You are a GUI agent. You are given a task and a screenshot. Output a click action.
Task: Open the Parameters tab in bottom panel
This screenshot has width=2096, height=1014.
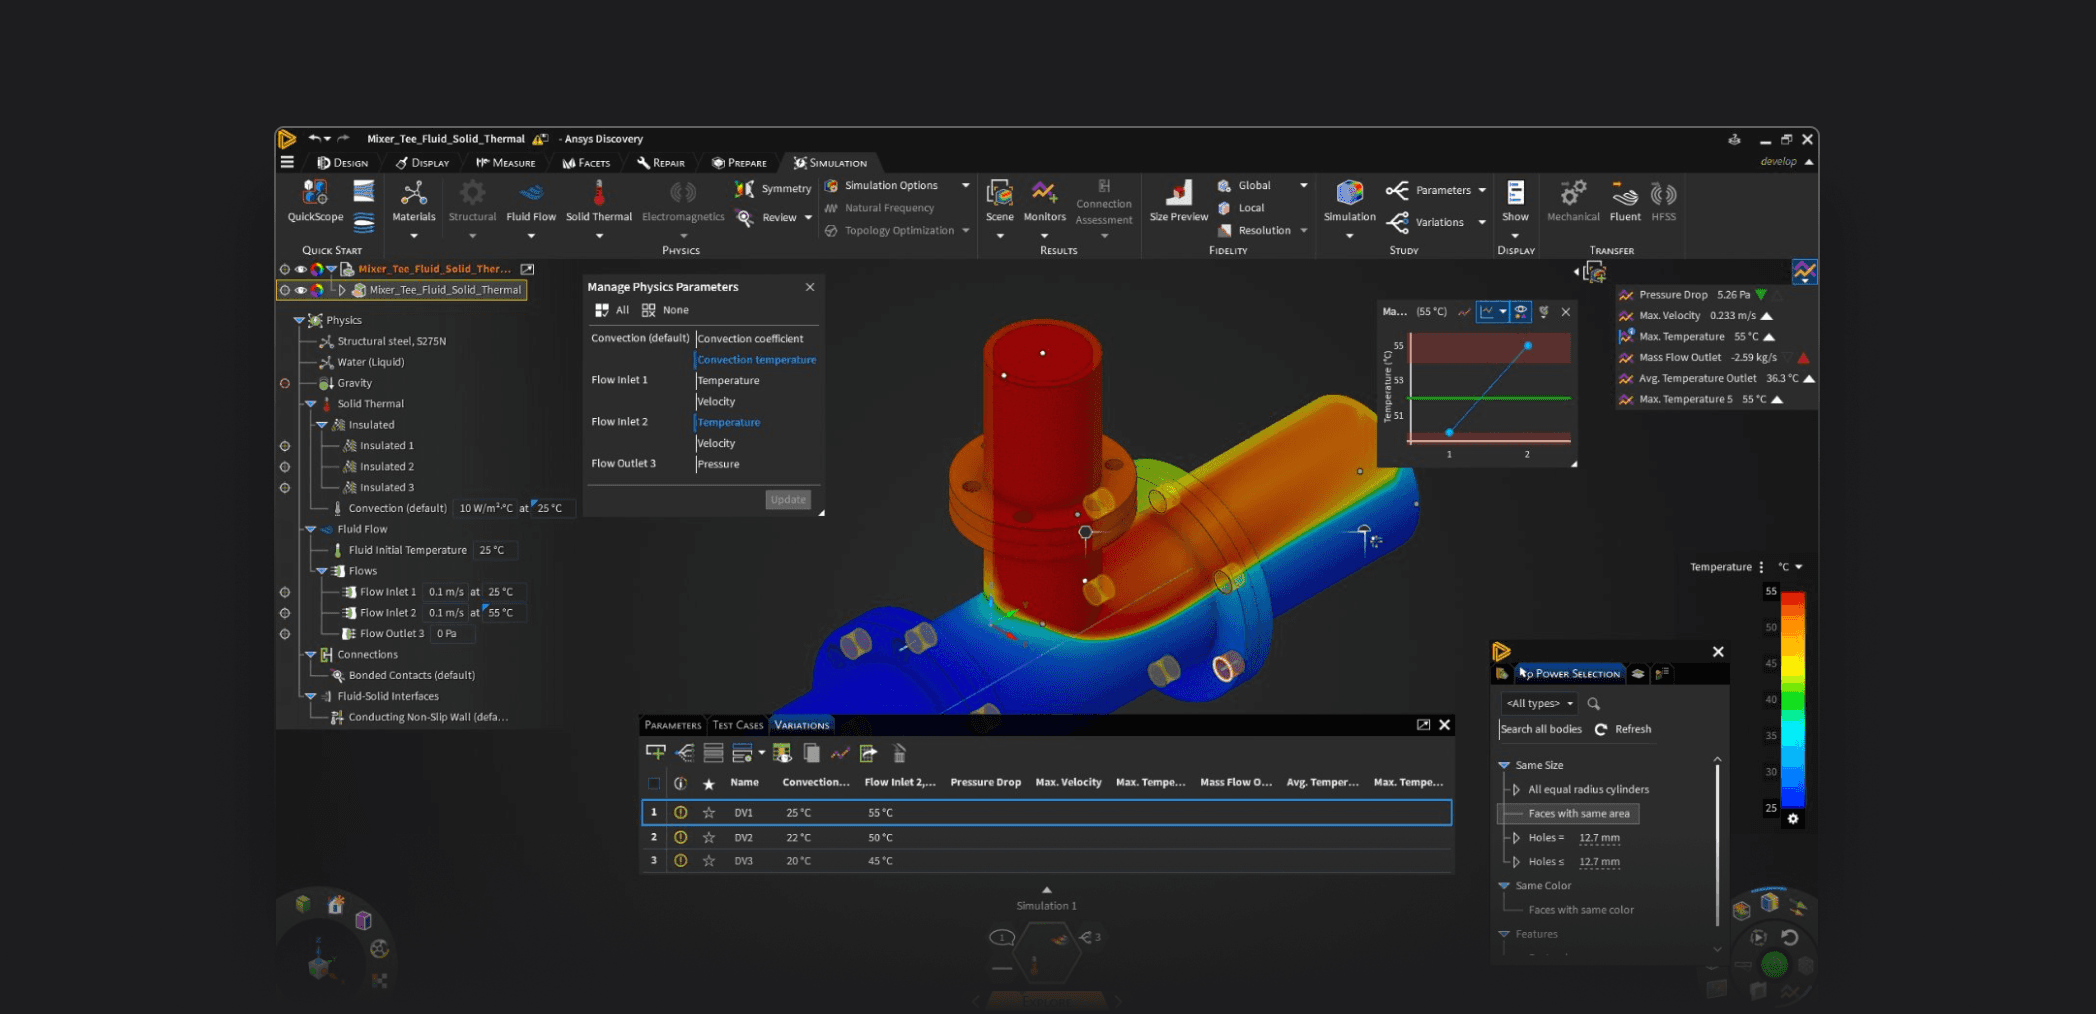[x=673, y=725]
